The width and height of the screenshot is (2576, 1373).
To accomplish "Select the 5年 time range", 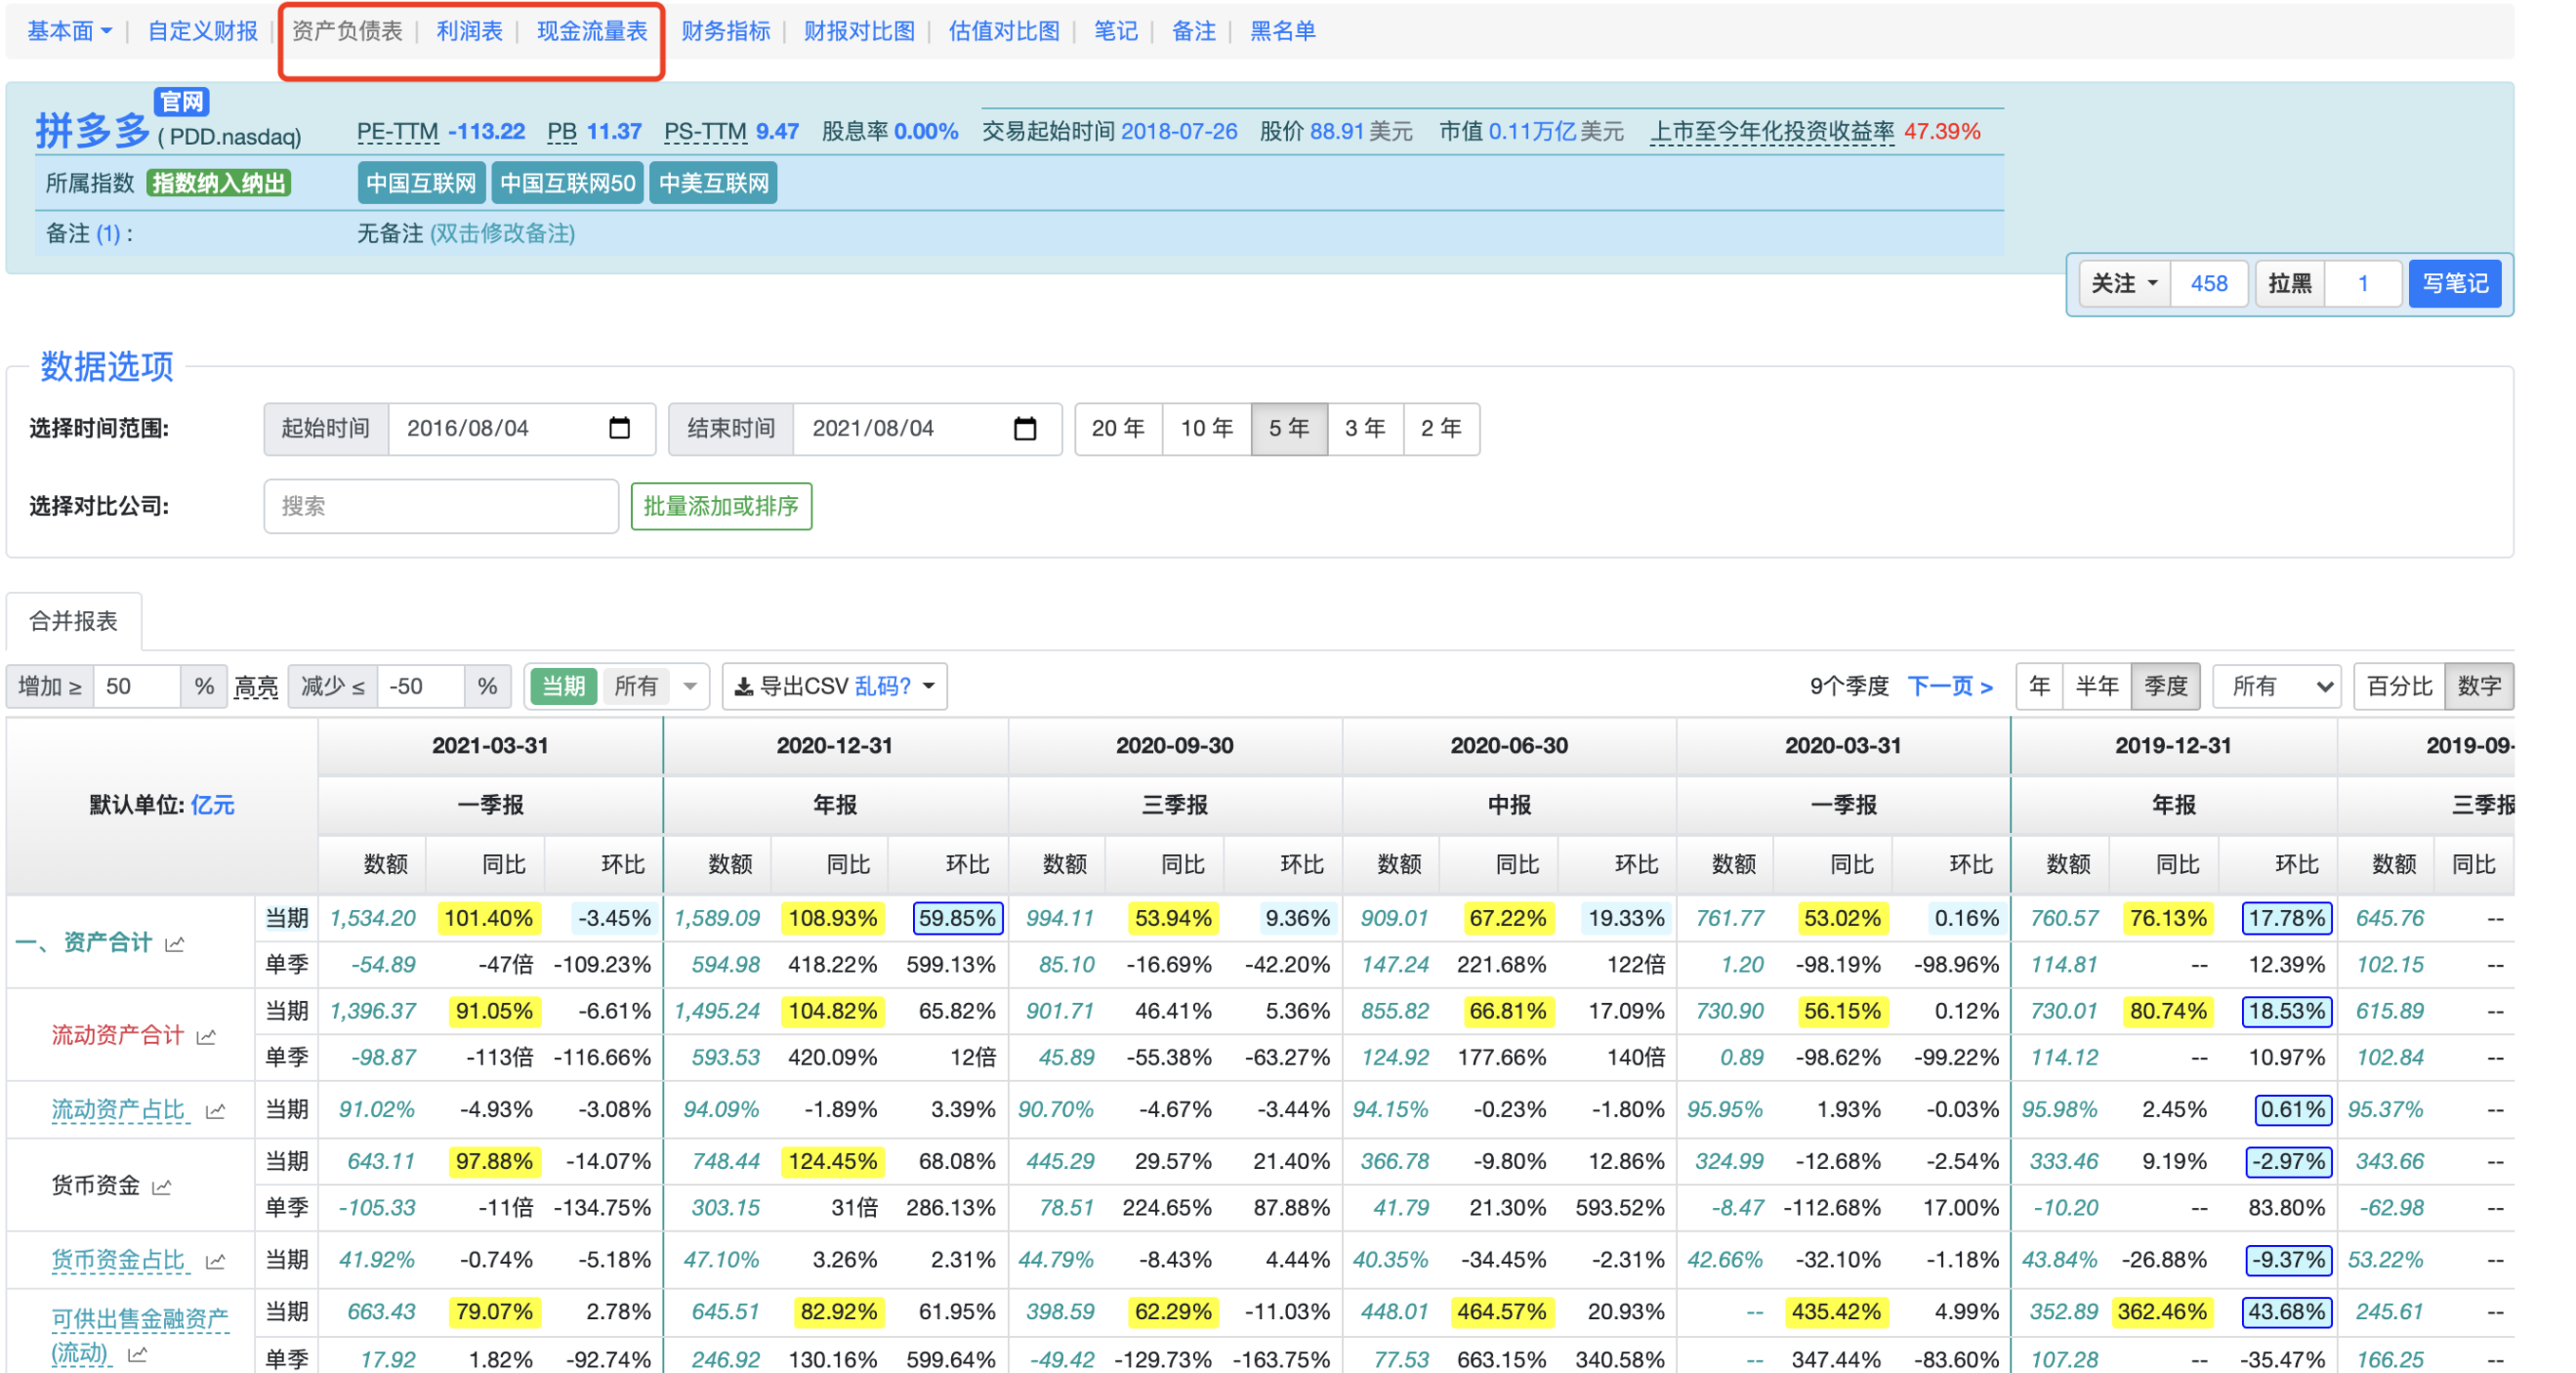I will 1288,428.
